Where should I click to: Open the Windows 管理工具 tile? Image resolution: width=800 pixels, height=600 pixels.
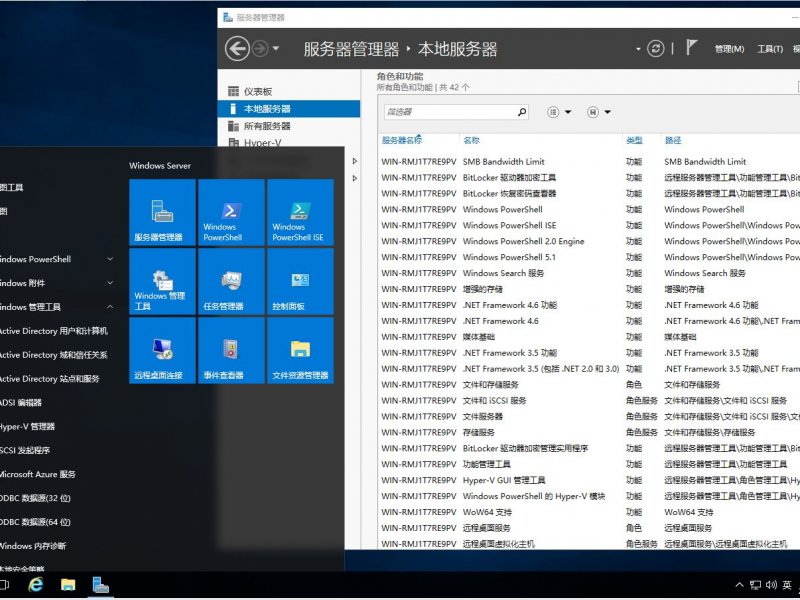point(162,281)
